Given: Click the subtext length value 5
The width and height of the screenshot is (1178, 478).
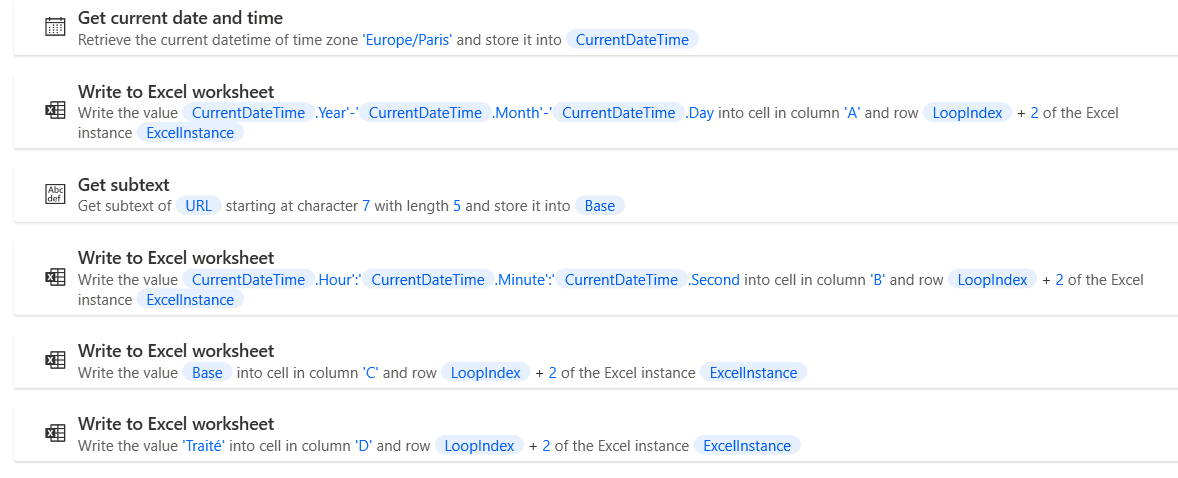Looking at the screenshot, I should point(457,206).
